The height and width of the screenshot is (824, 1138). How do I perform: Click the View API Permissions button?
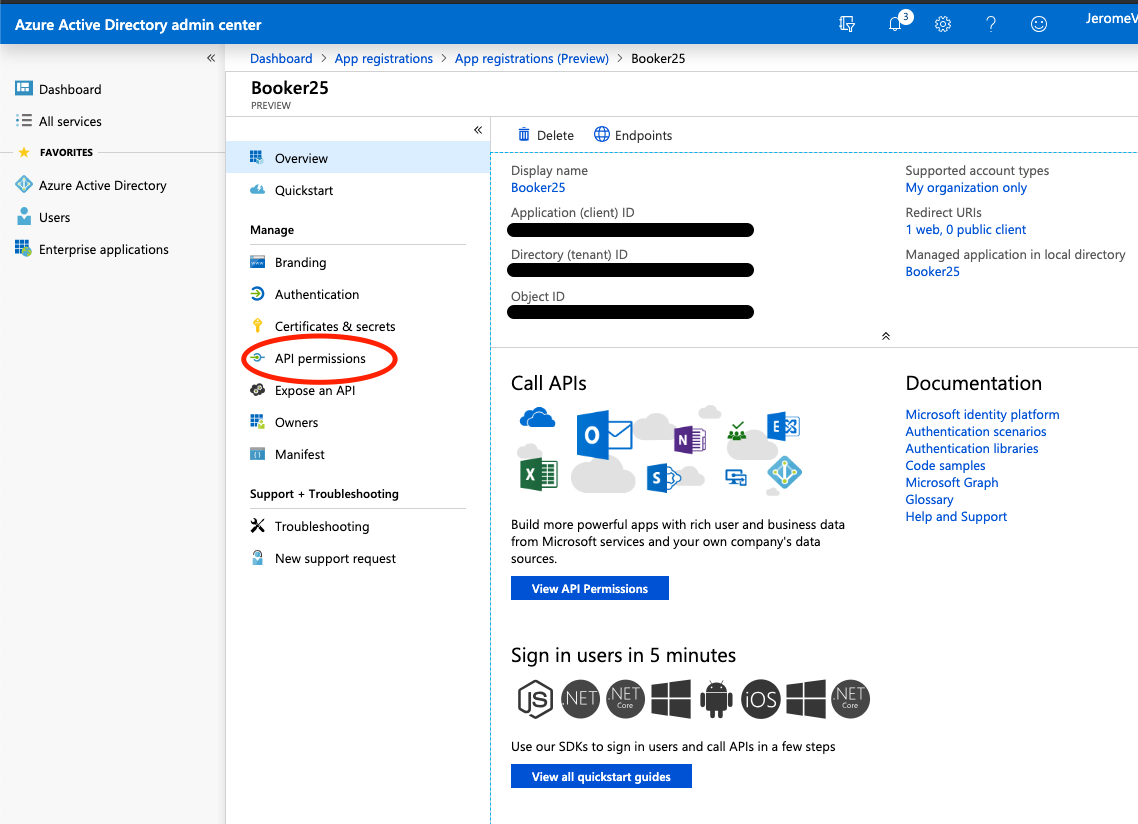[x=589, y=588]
